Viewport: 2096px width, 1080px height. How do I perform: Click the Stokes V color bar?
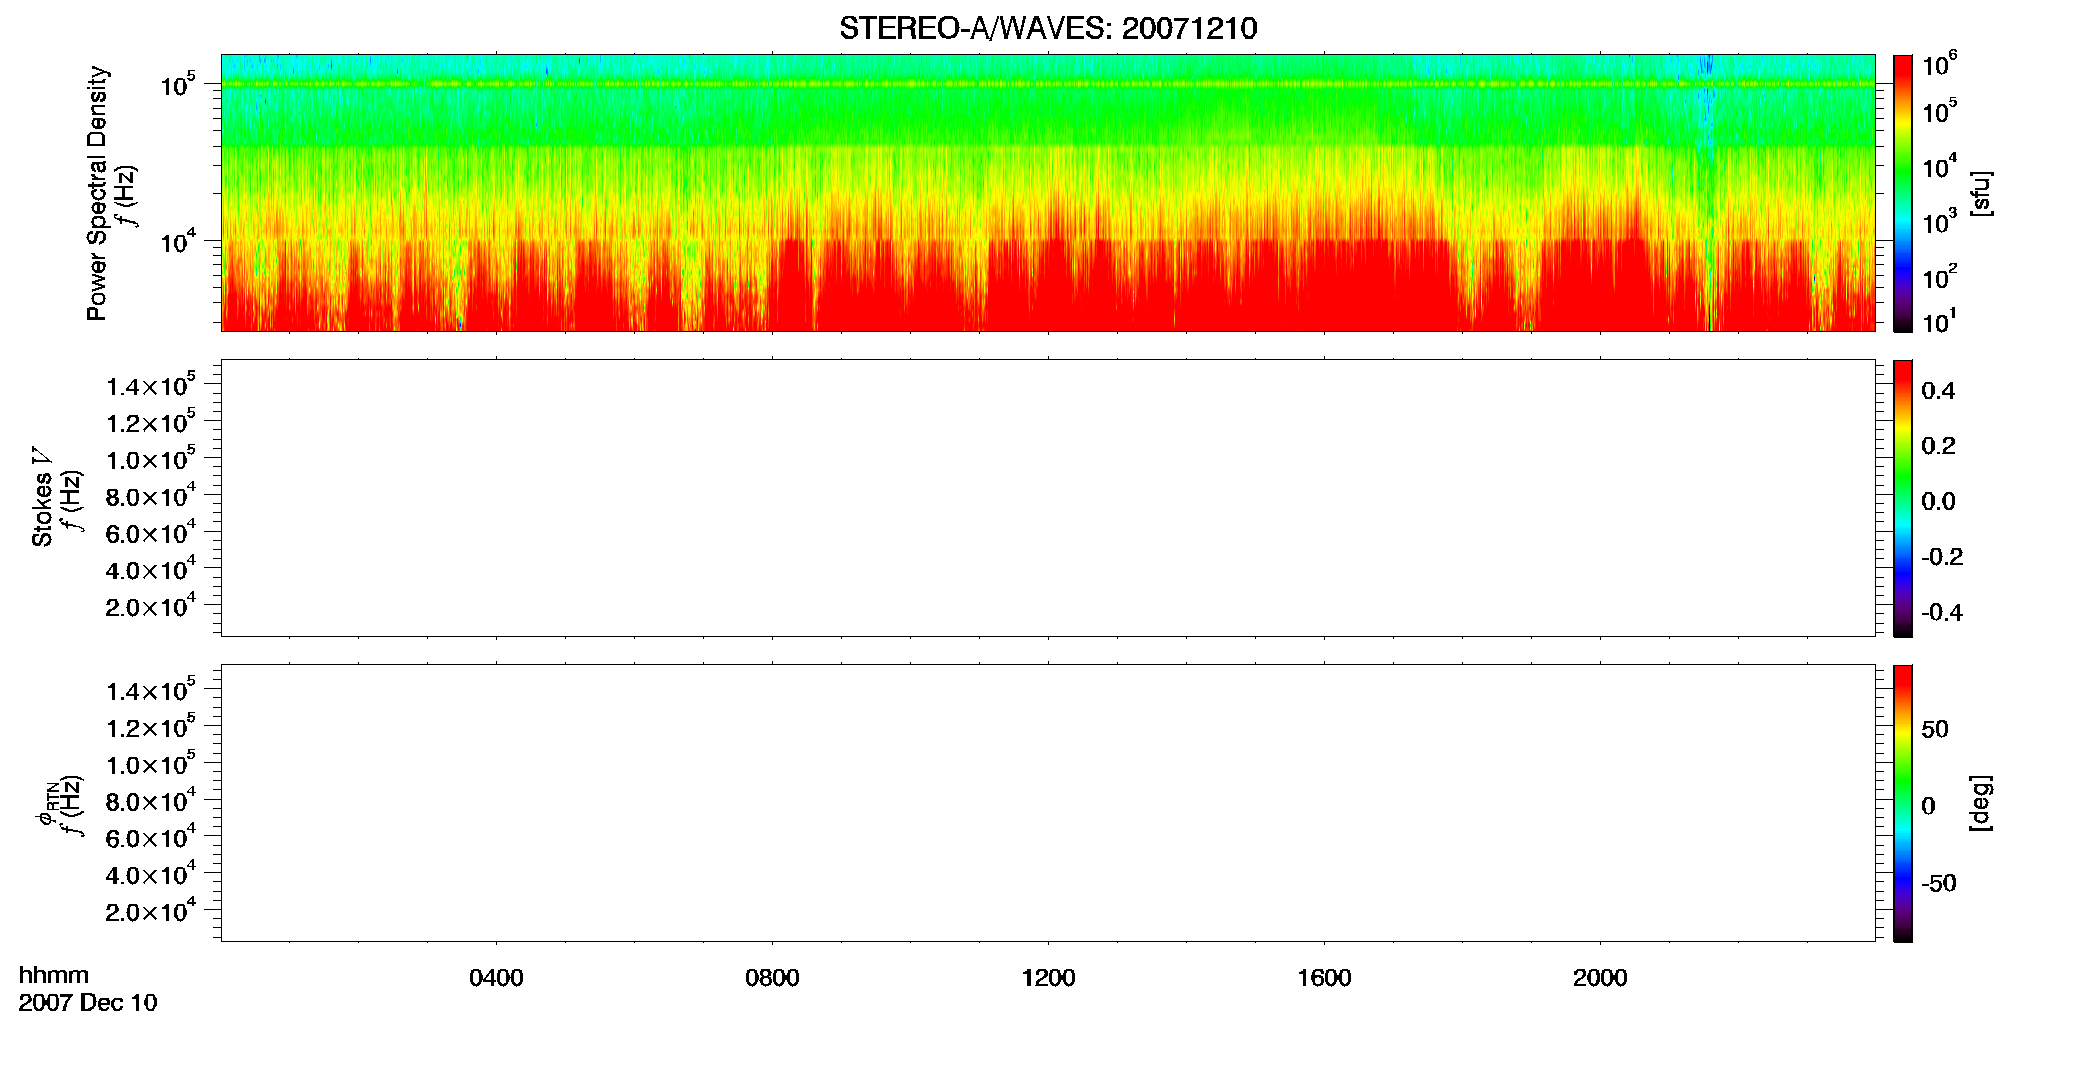tap(1903, 498)
